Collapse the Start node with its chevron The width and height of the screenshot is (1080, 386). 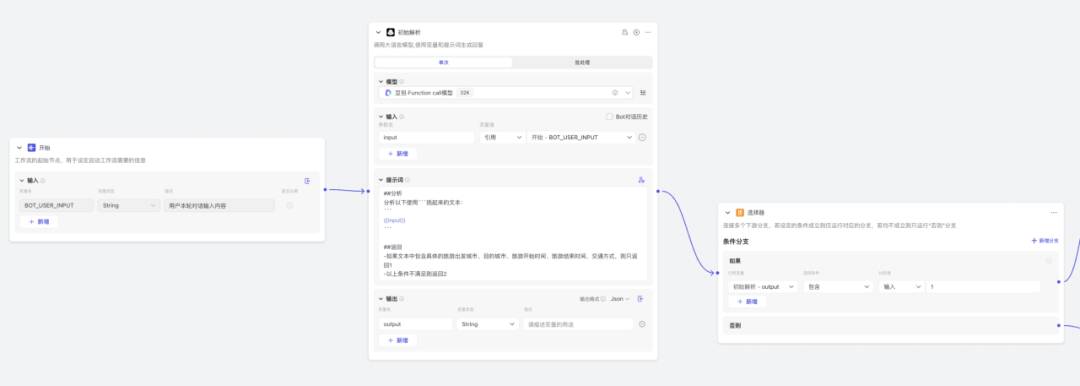click(x=19, y=148)
